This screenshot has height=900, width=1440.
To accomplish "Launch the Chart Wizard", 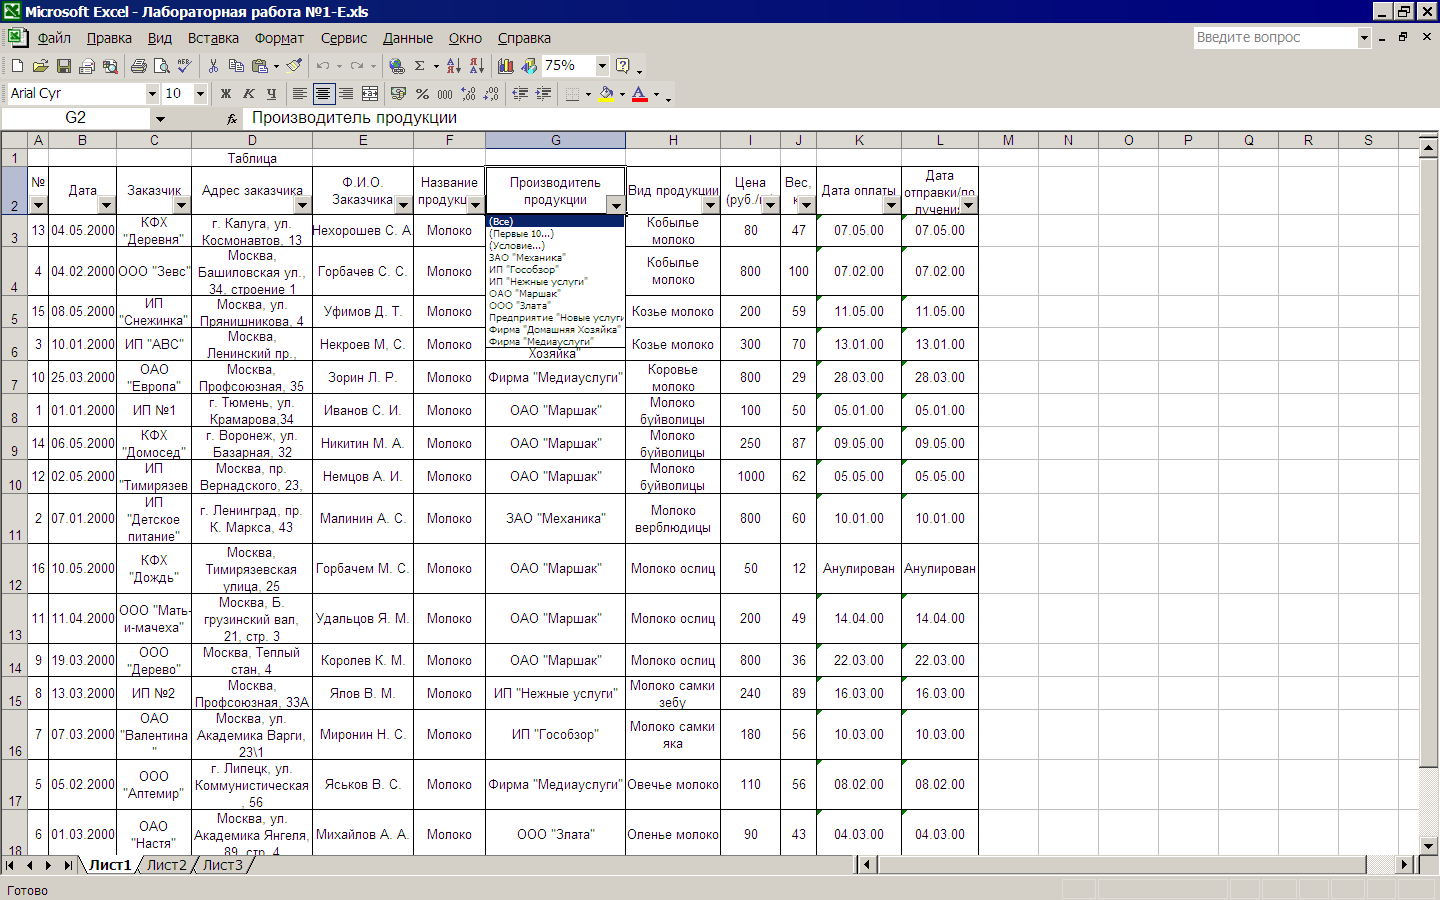I will (x=506, y=66).
